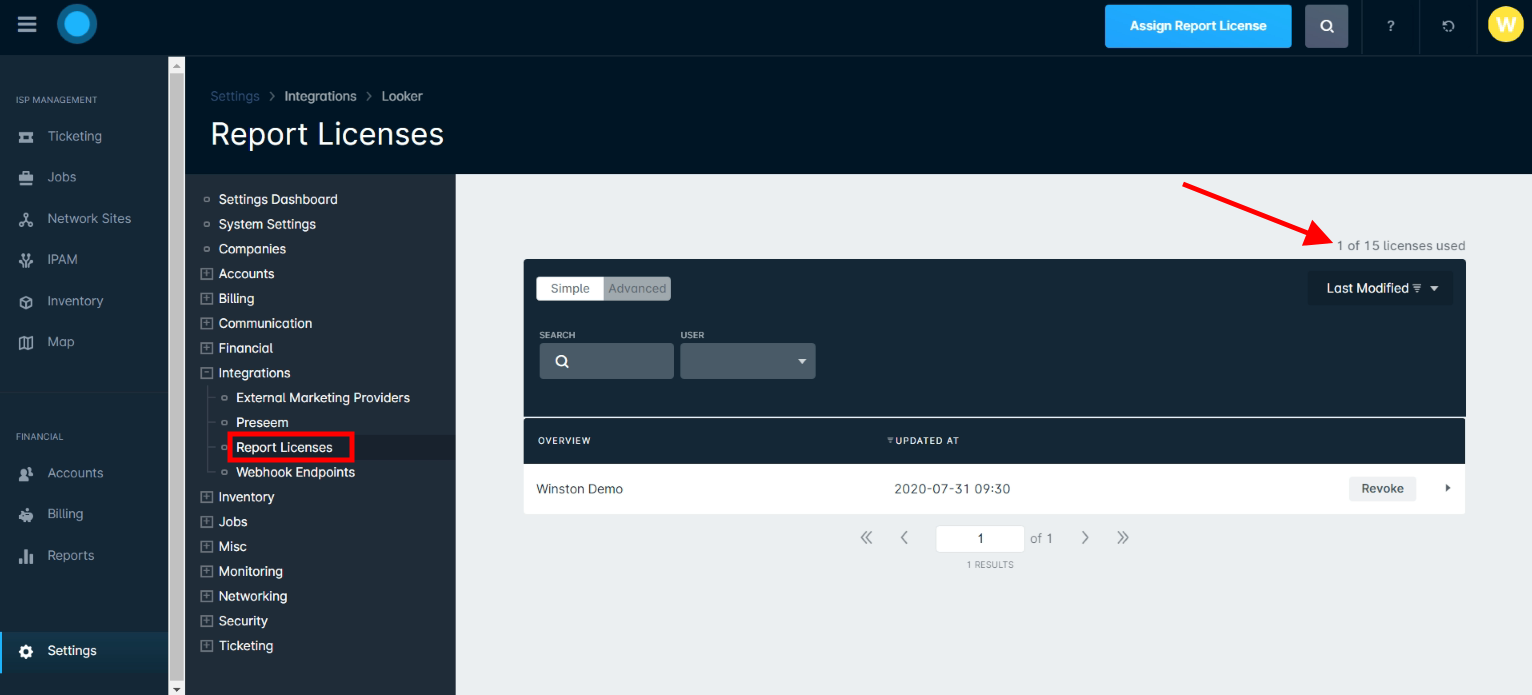Open Settings Dashboard in settings tree
Image resolution: width=1532 pixels, height=695 pixels.
(x=278, y=199)
